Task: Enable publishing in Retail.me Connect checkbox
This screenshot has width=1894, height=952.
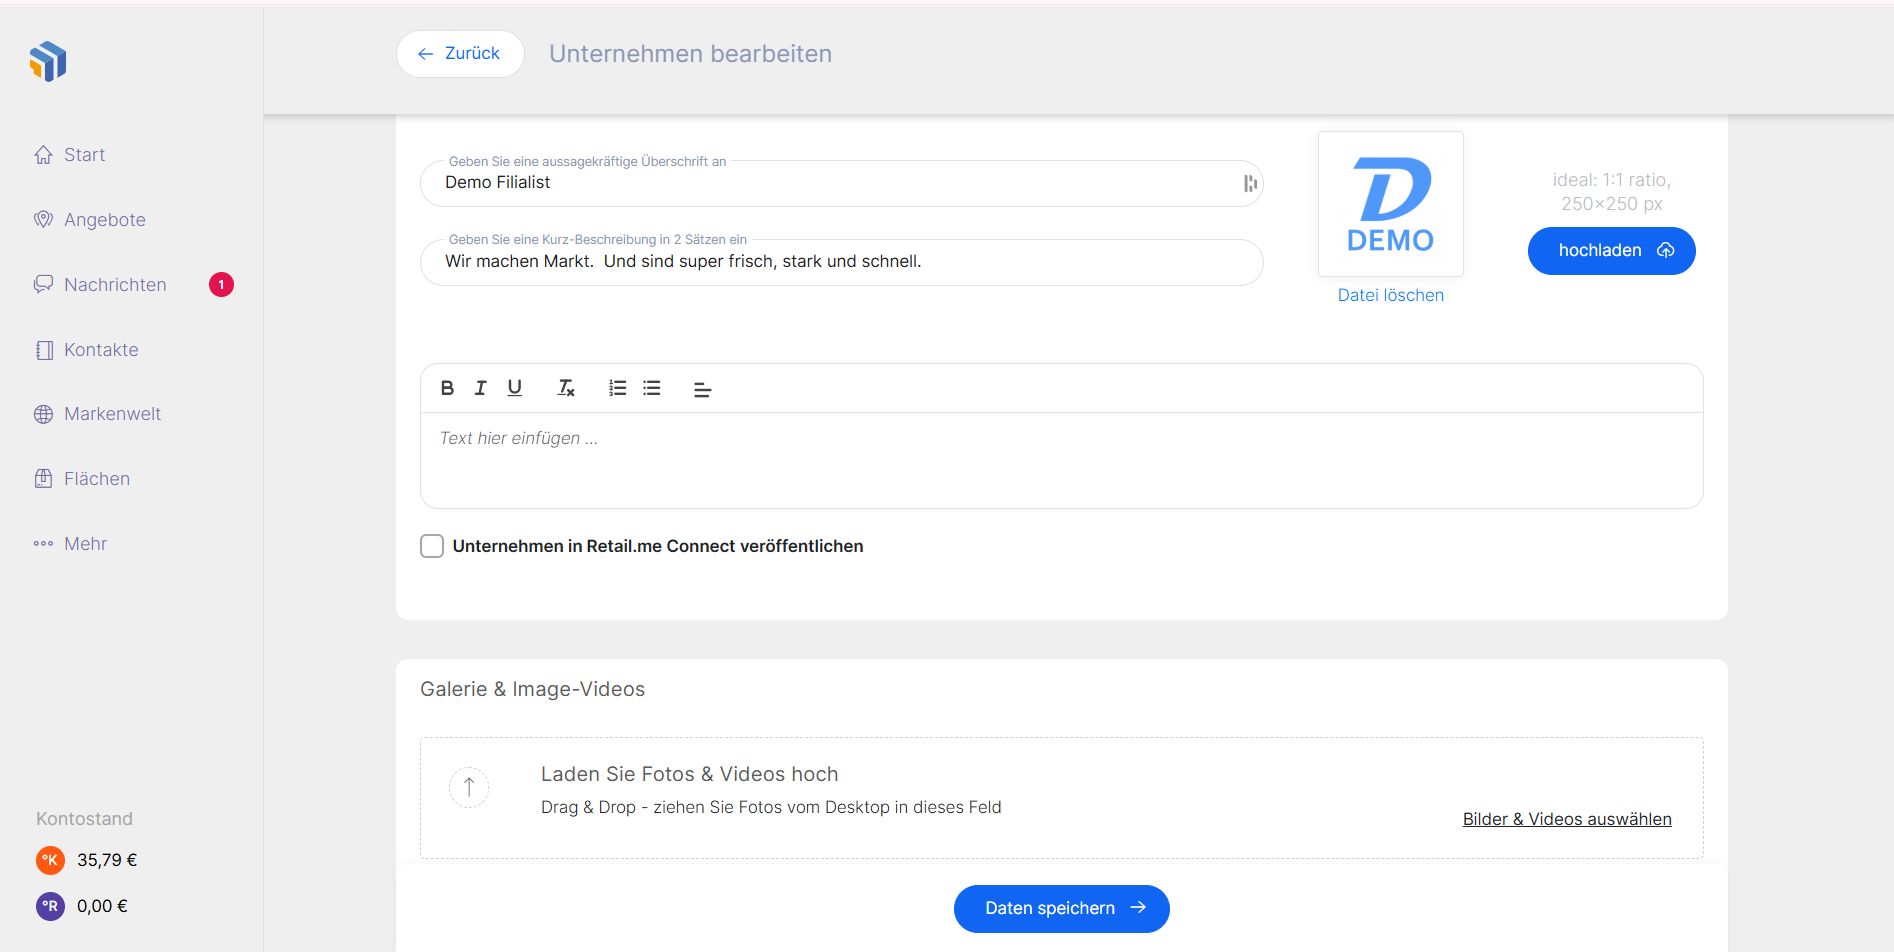Action: pyautogui.click(x=432, y=546)
